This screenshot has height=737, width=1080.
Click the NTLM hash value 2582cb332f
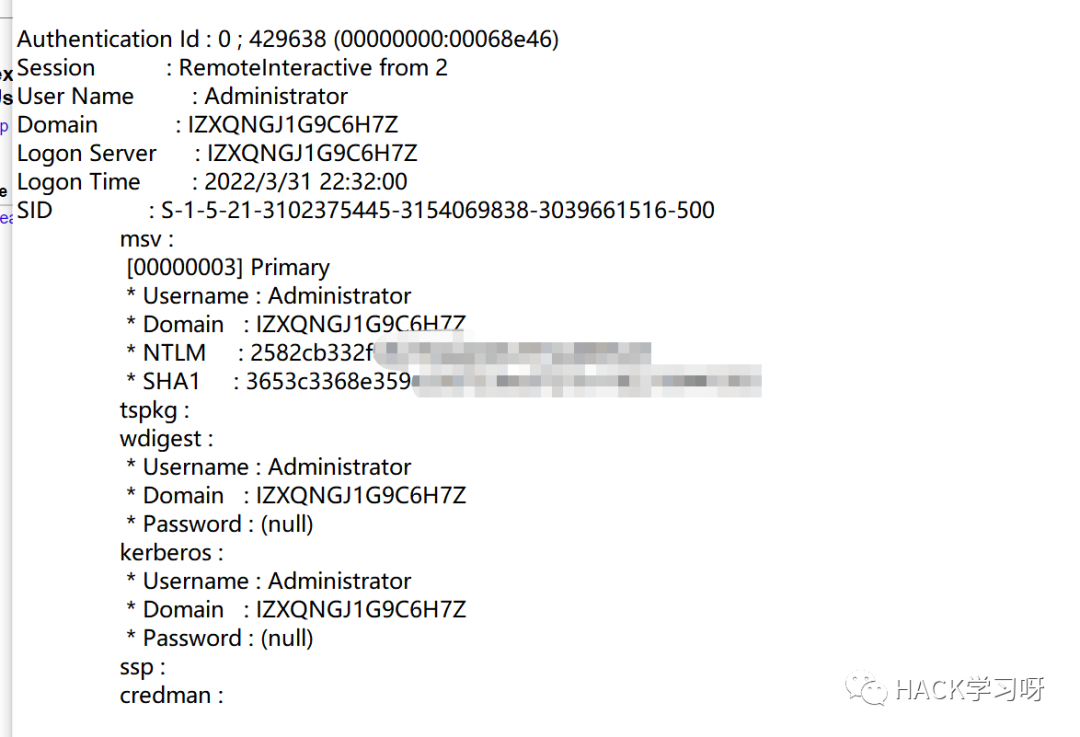pyautogui.click(x=311, y=353)
